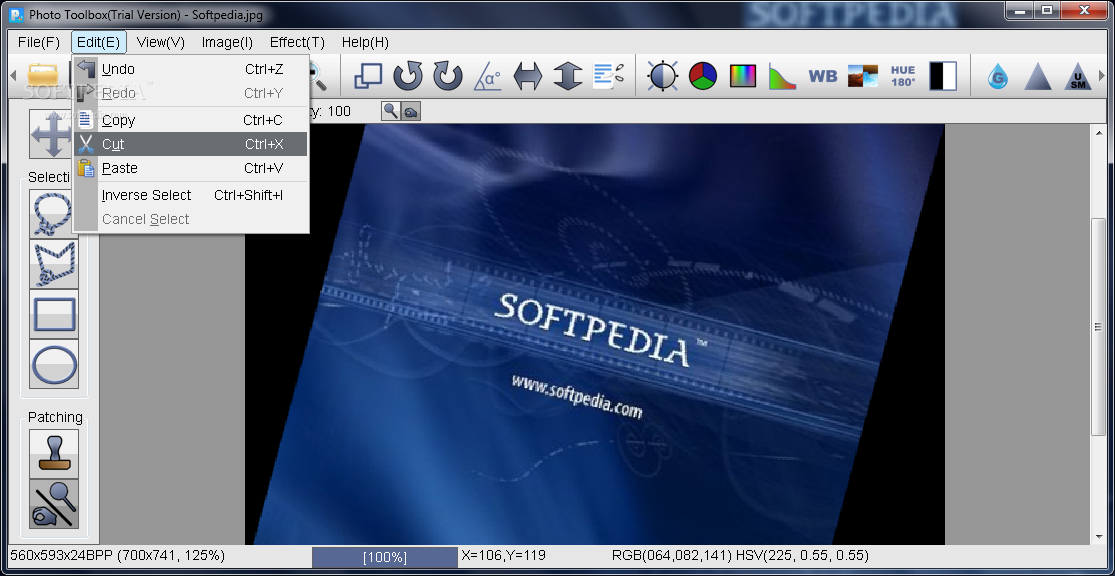
Task: Choose Undo from the Edit menu
Action: (x=191, y=69)
